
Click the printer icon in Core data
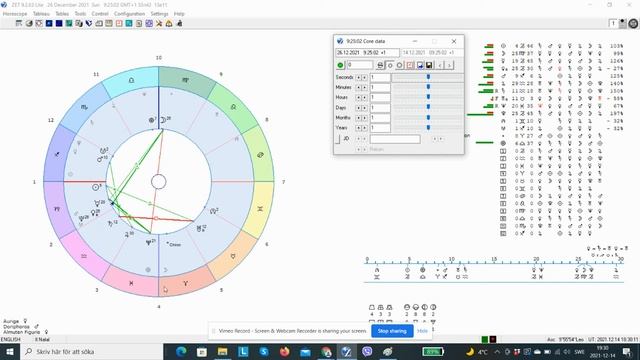[x=380, y=65]
